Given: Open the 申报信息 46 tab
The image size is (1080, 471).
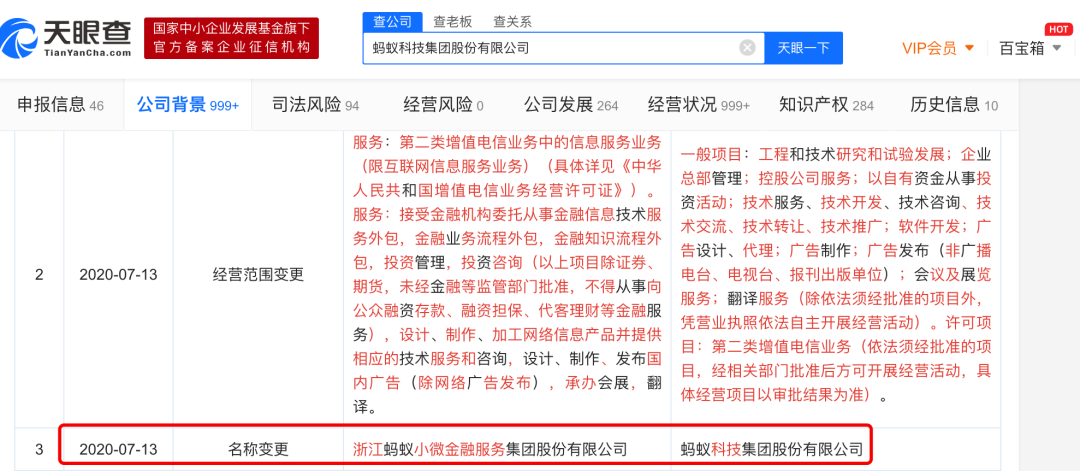Looking at the screenshot, I should click(61, 105).
